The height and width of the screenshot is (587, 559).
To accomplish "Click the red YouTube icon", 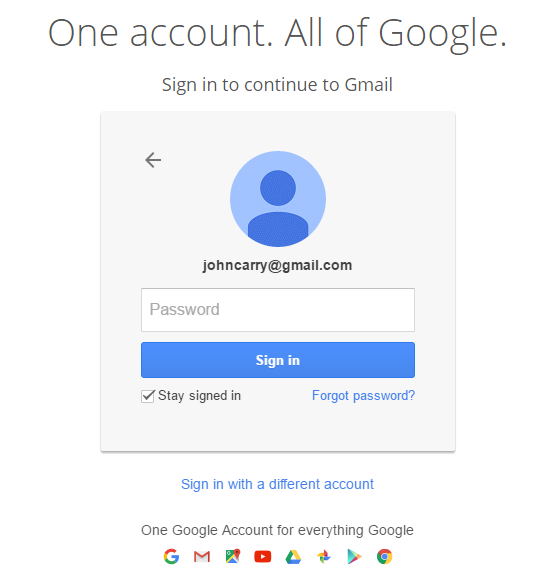I will pos(263,557).
